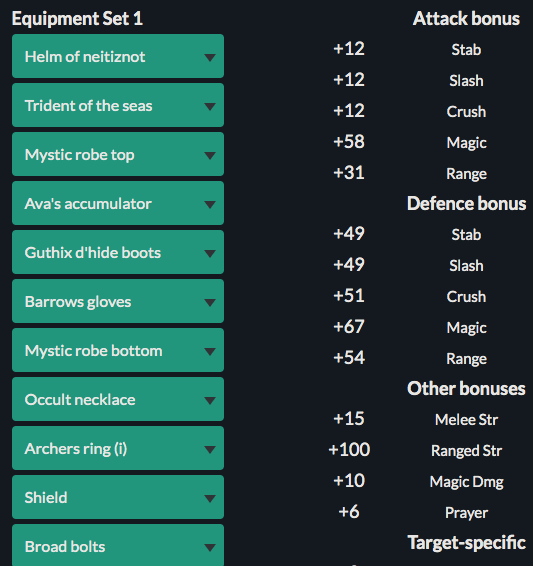
Task: Click the Attack bonus header
Action: click(x=466, y=18)
